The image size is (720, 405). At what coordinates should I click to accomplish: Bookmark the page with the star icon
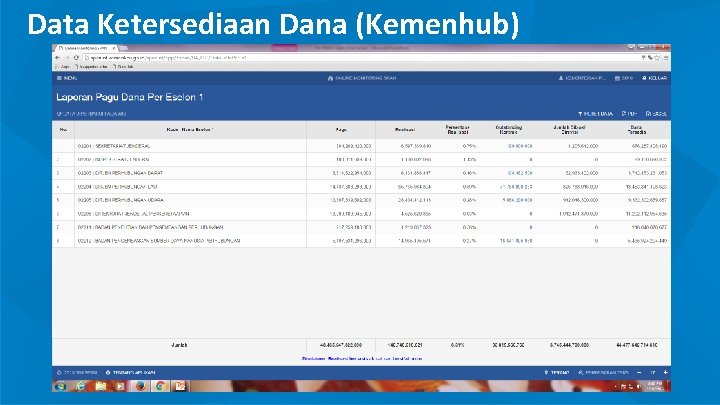click(x=657, y=58)
